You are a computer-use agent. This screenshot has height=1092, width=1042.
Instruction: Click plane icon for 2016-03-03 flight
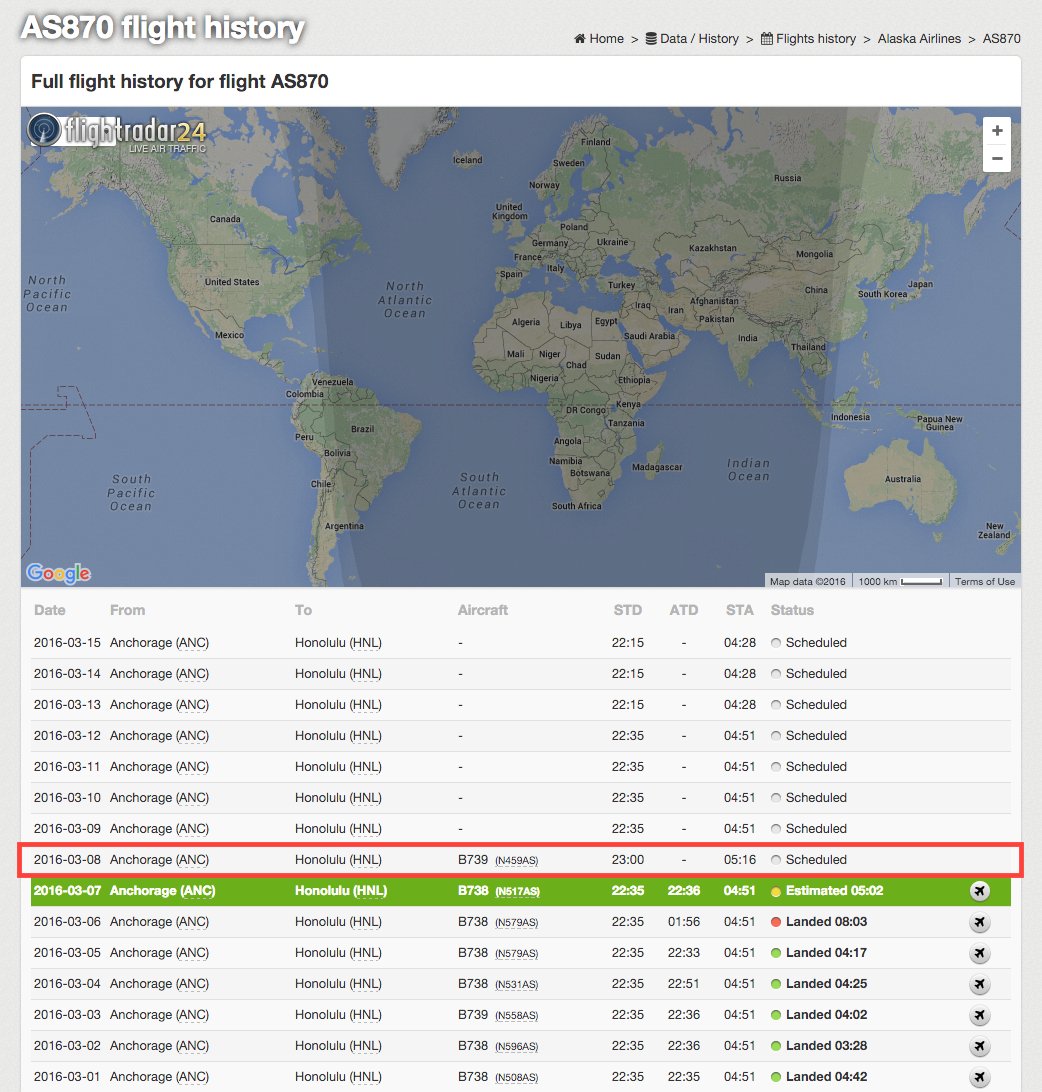coord(979,1015)
